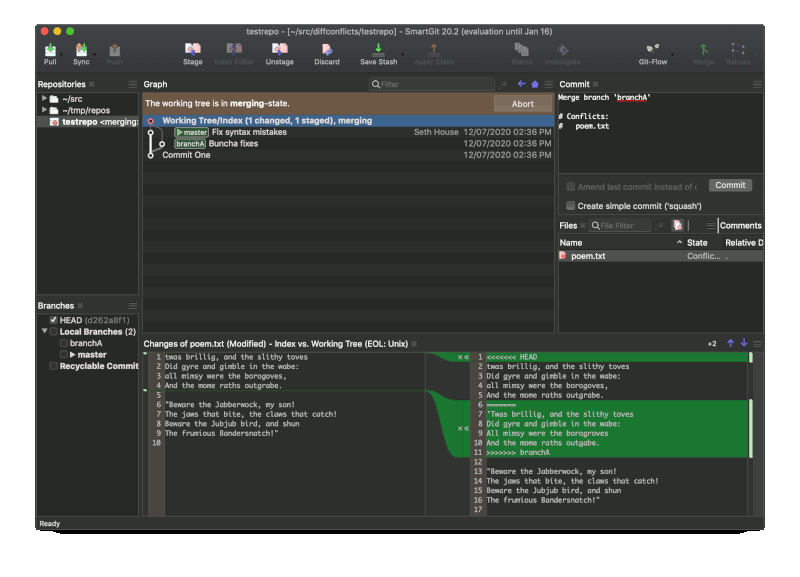Click the Unstage toolbar icon
Image resolution: width=800 pixels, height=577 pixels.
coord(280,49)
